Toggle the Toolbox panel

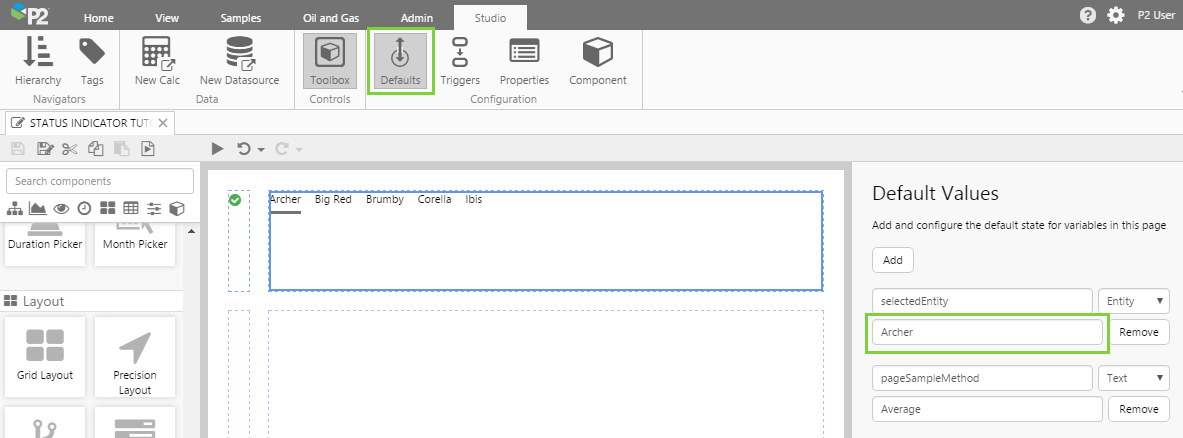click(330, 61)
